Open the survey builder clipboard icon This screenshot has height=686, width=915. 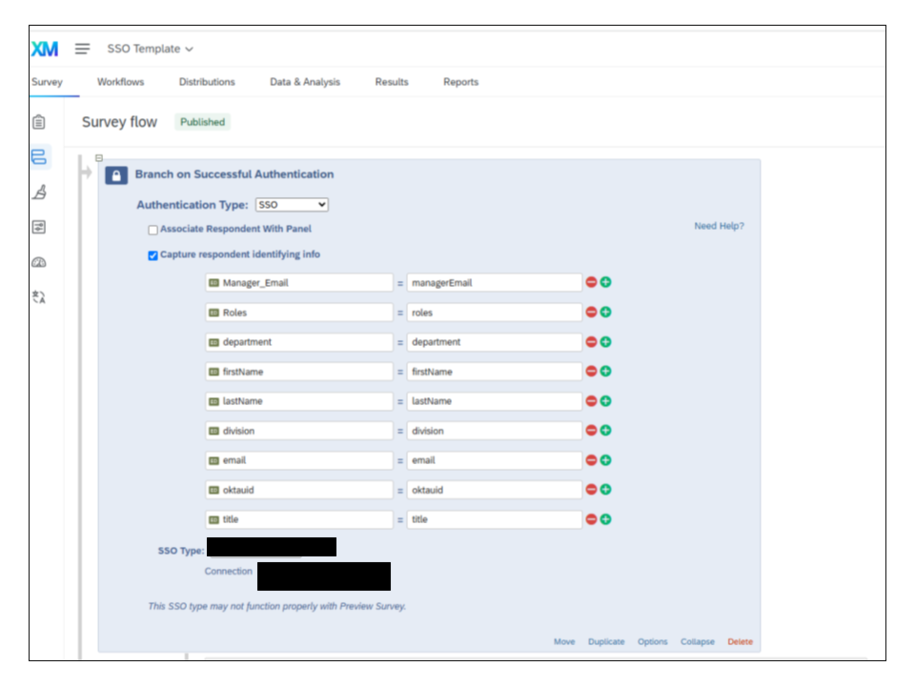39,122
